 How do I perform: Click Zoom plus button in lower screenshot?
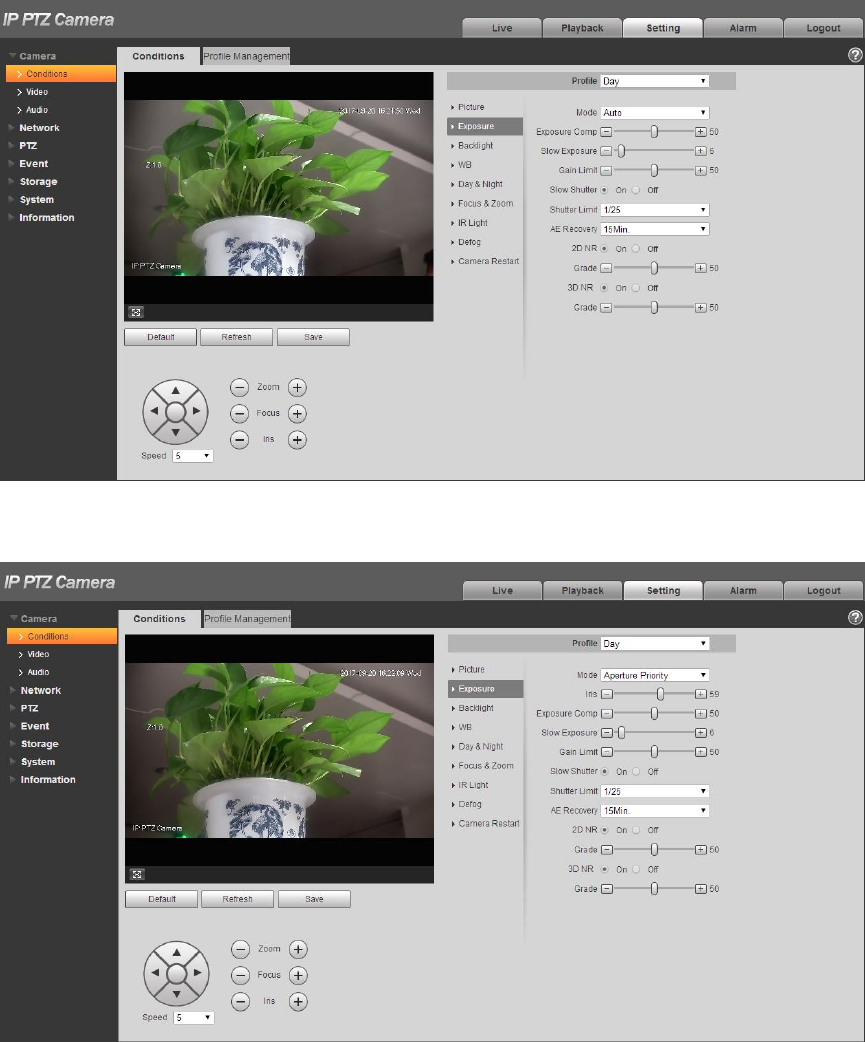click(x=298, y=950)
